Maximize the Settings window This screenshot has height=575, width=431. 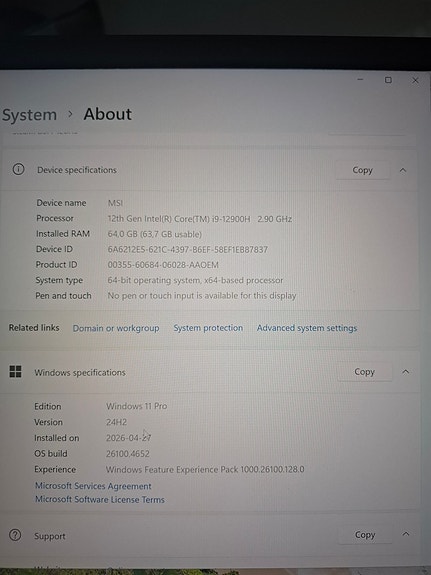coord(388,80)
